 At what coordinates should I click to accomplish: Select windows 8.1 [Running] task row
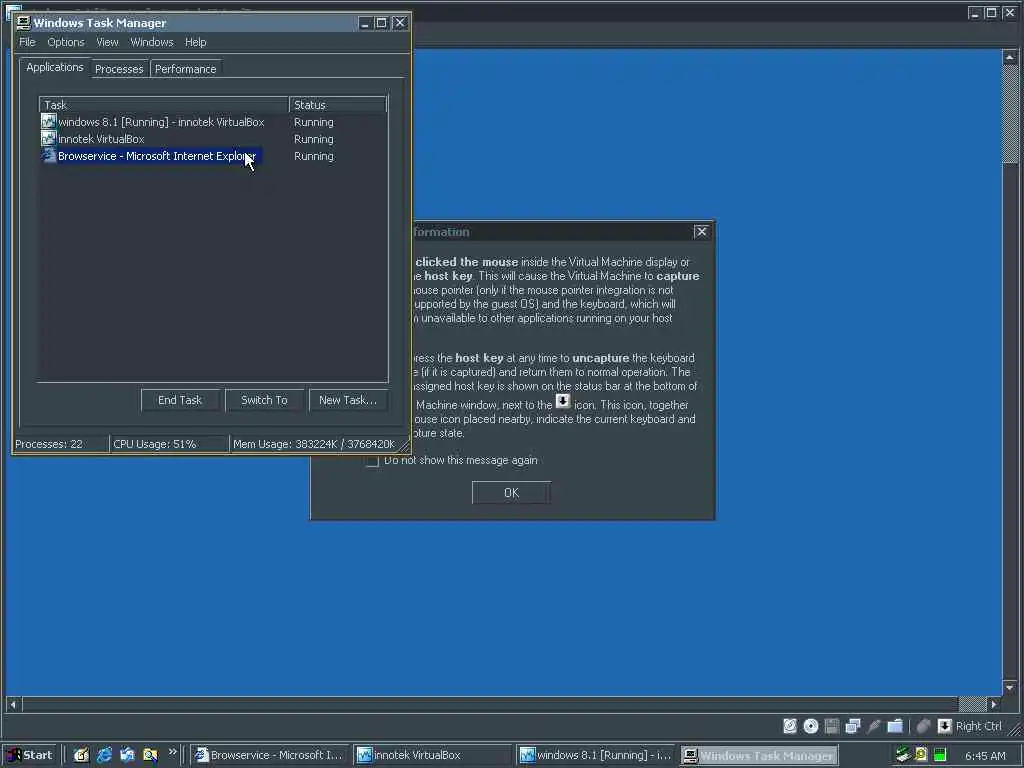[214, 122]
